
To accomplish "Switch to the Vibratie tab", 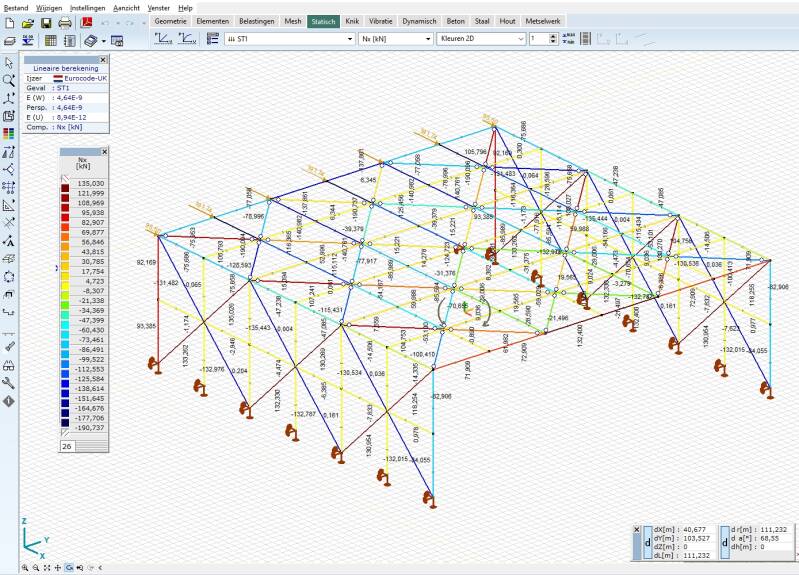I will click(x=381, y=21).
